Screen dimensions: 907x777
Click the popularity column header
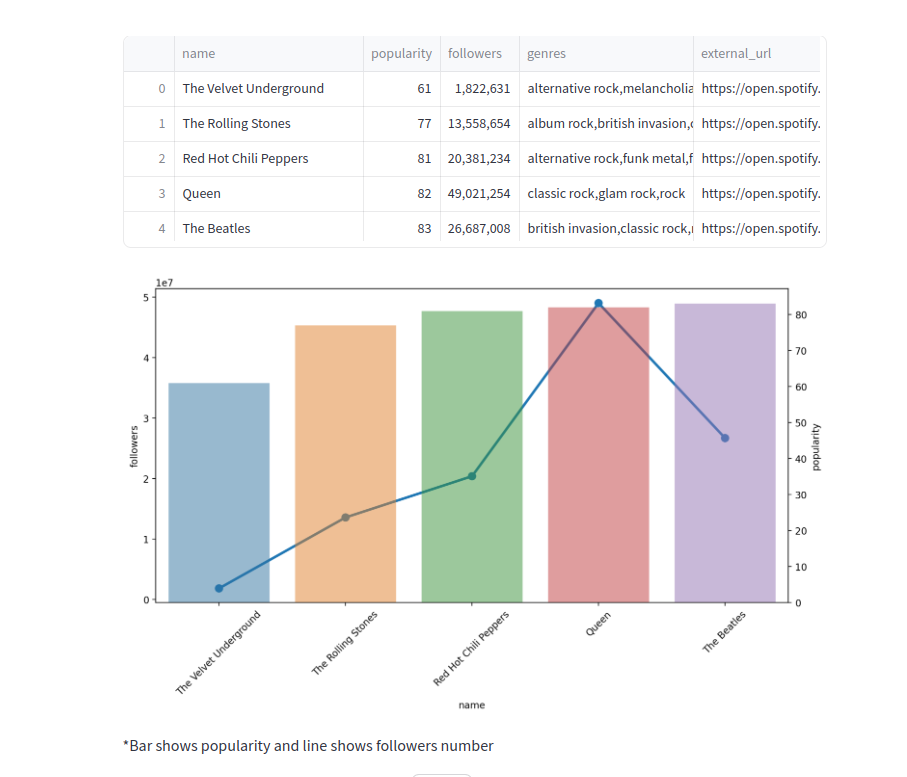click(x=401, y=54)
